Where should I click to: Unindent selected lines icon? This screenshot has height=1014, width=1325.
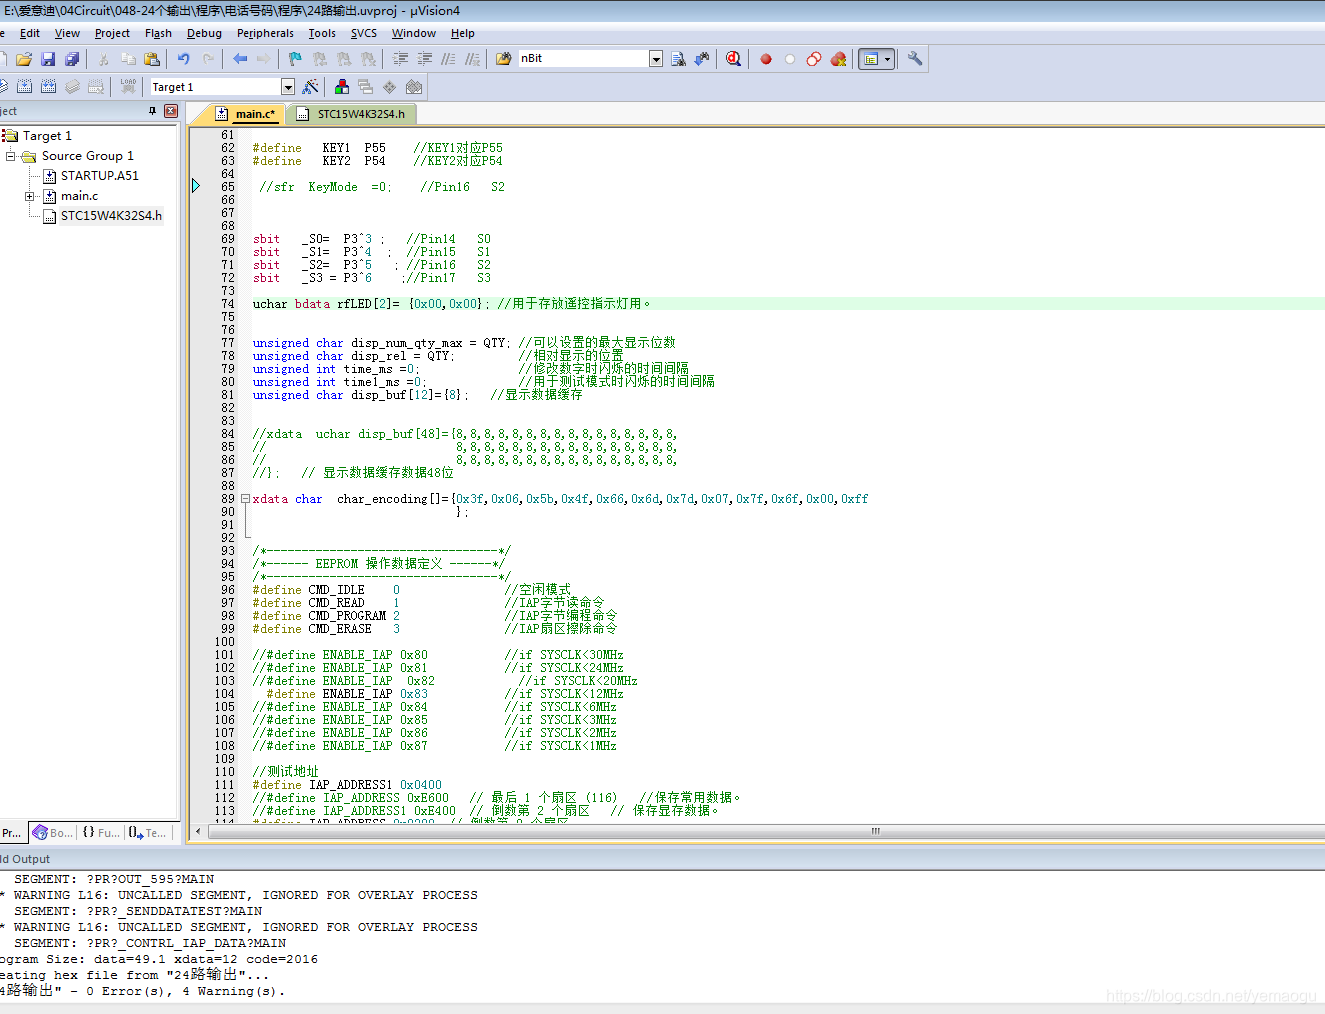pos(425,59)
